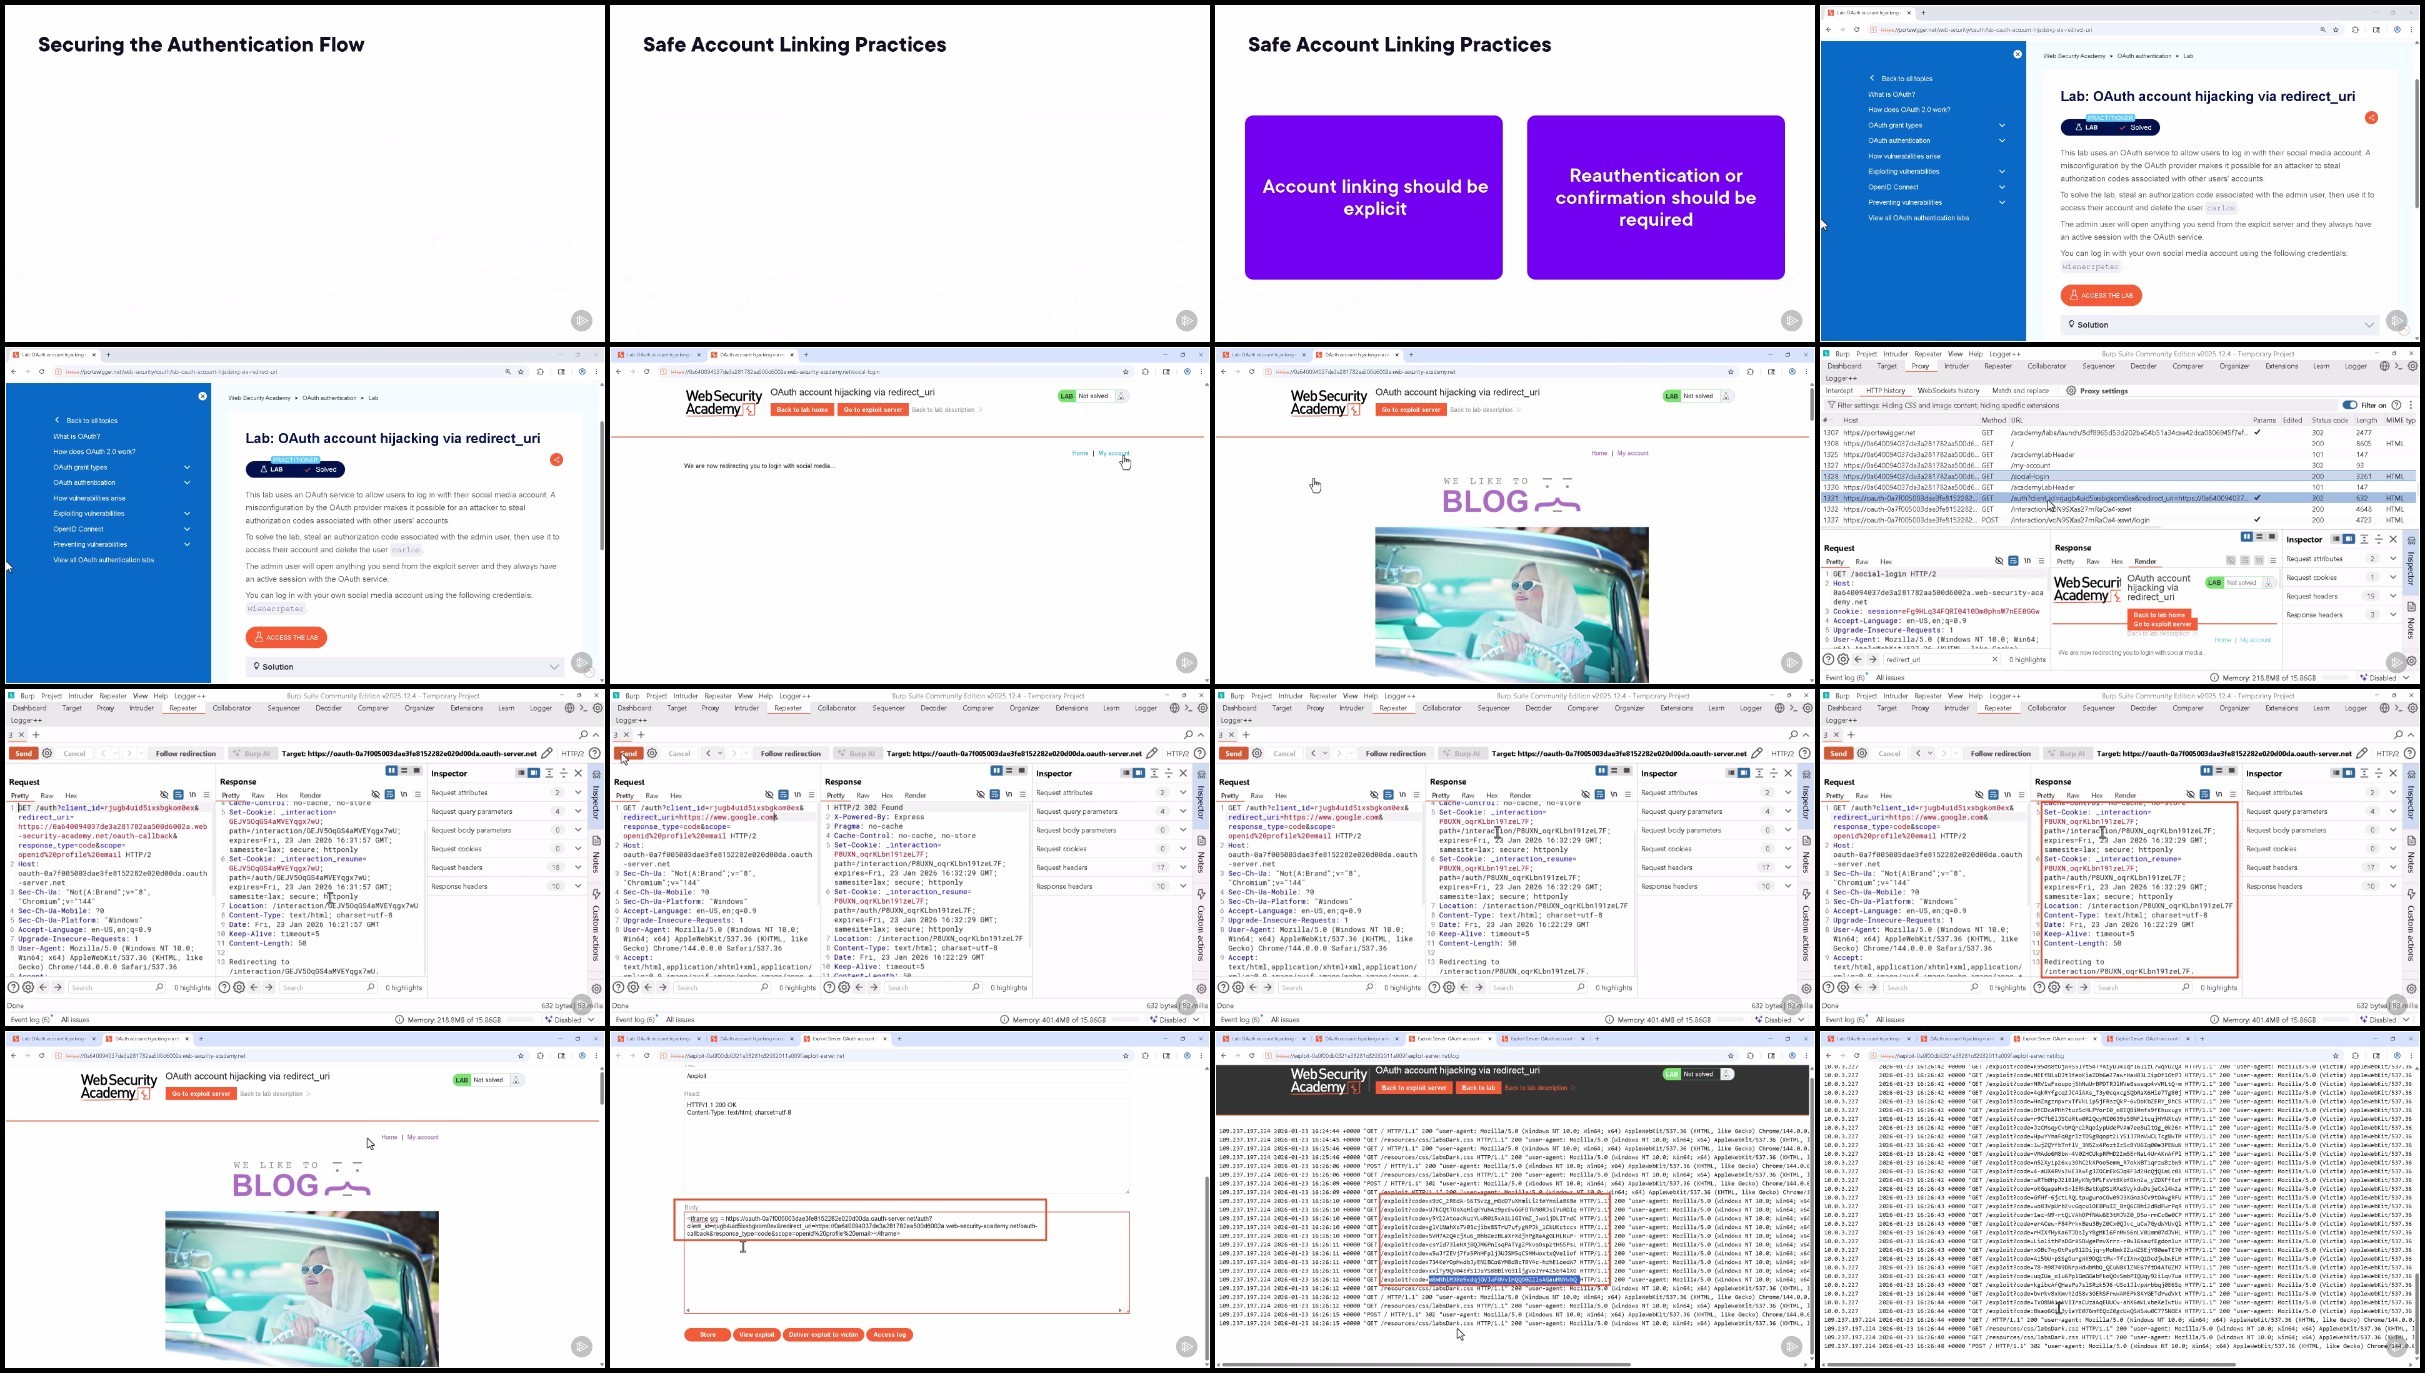
Task: Click funnel icon in Filter settings bar
Action: click(1832, 405)
